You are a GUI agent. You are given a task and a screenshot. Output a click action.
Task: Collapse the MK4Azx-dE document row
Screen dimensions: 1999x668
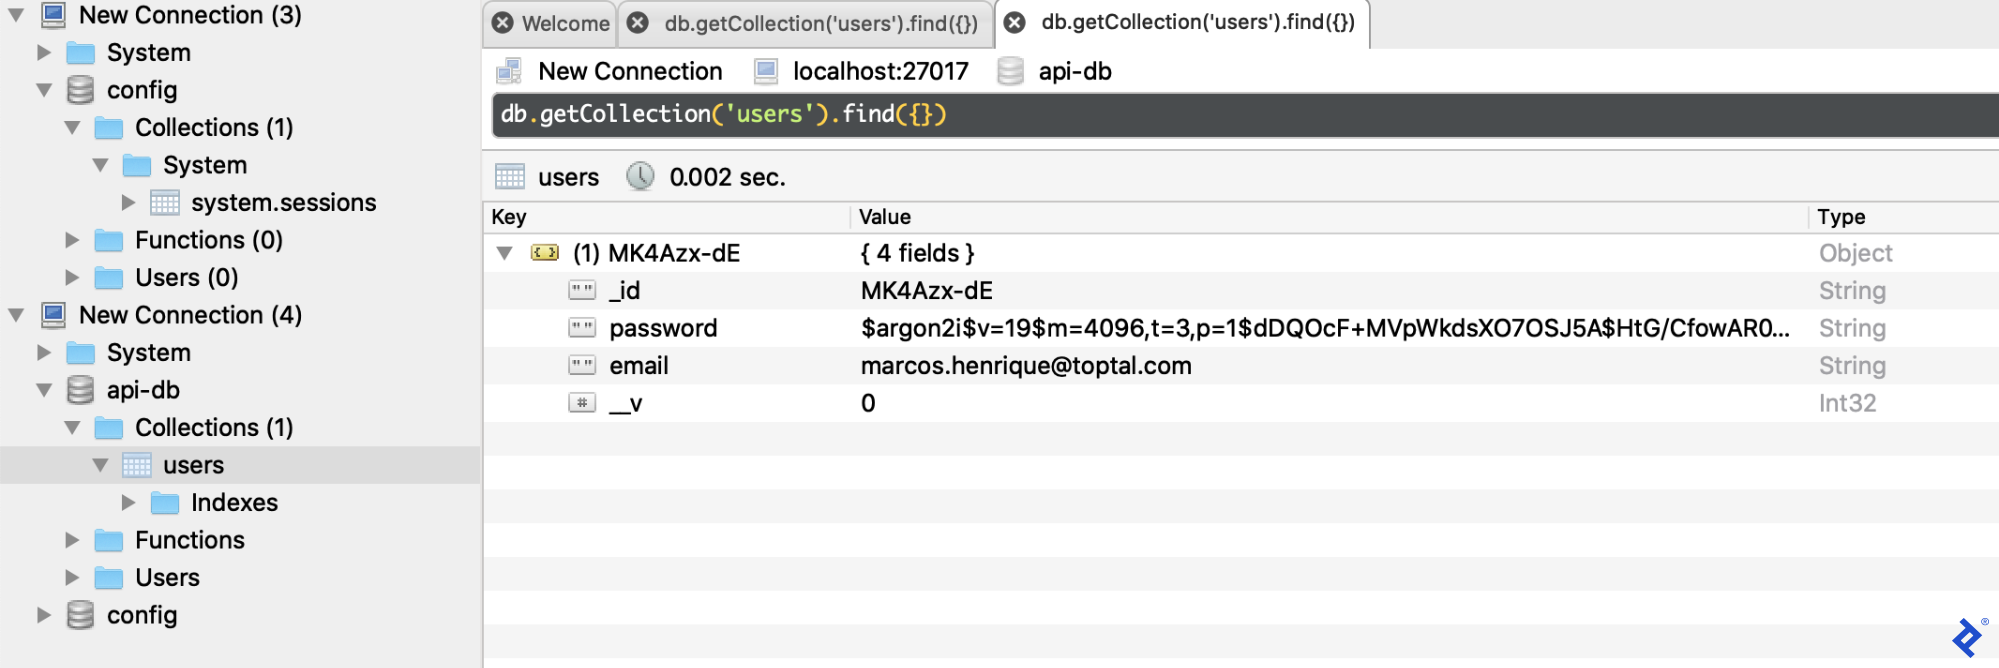505,253
